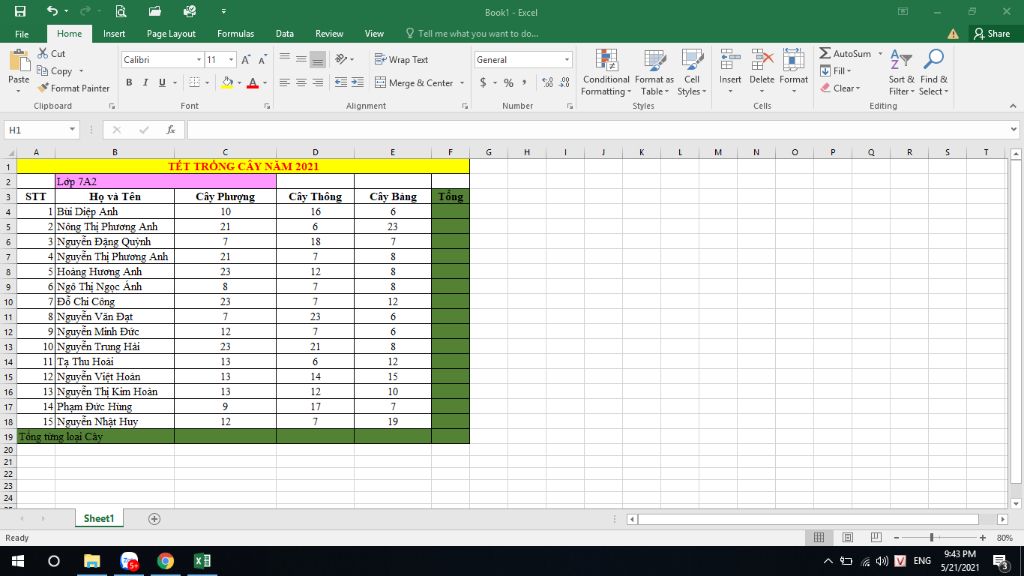Choose the Orientation text rotation icon

point(341,59)
